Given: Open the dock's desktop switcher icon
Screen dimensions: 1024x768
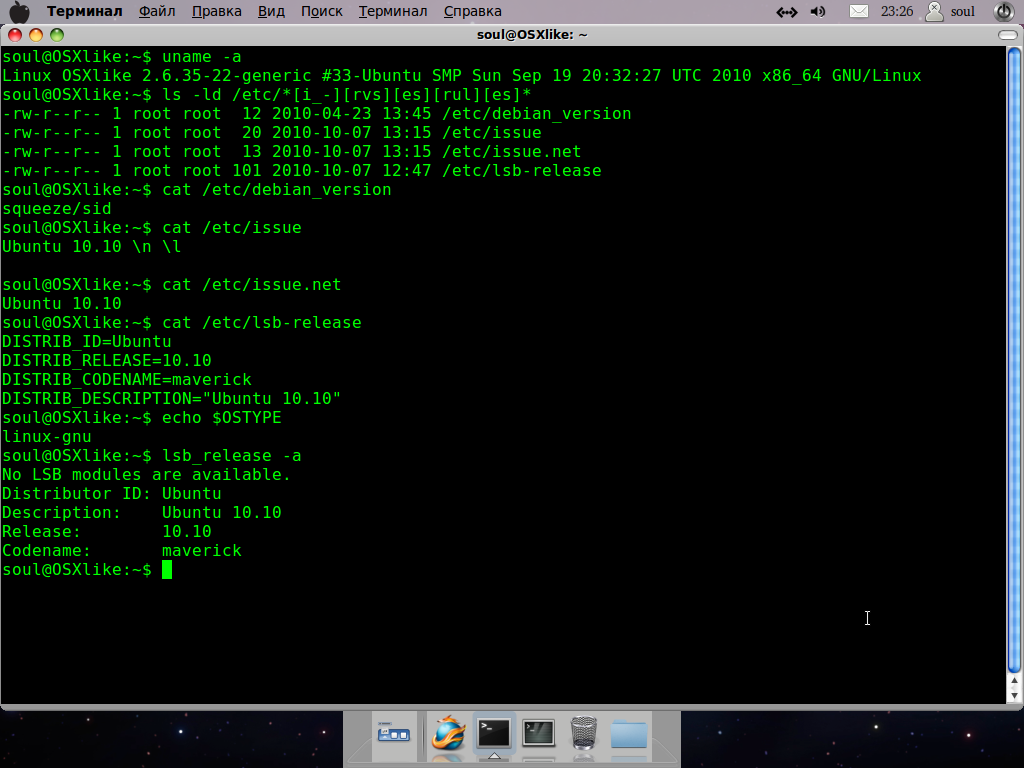Looking at the screenshot, I should [x=393, y=733].
